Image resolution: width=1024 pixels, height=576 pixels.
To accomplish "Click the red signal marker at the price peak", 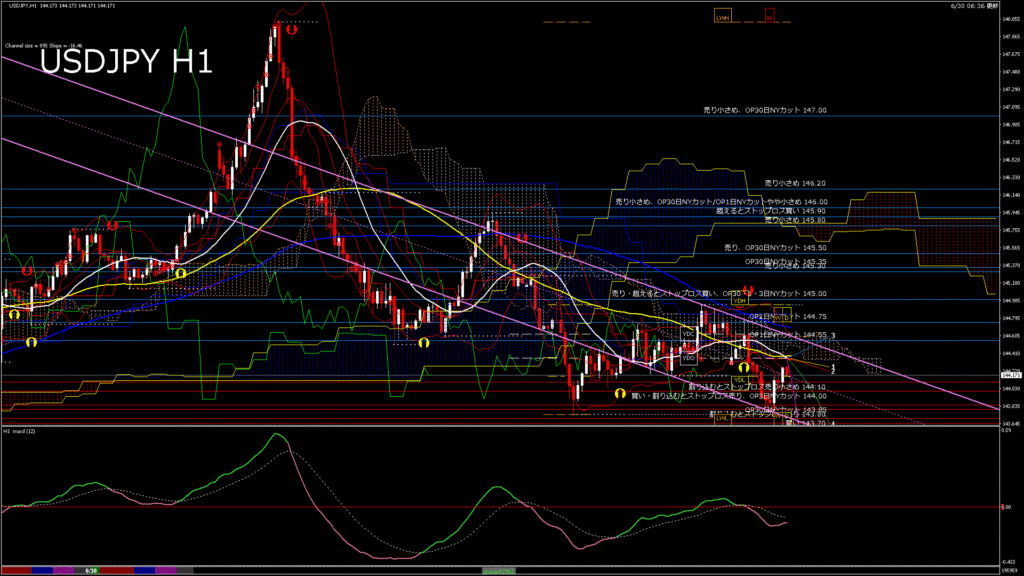I will click(291, 29).
